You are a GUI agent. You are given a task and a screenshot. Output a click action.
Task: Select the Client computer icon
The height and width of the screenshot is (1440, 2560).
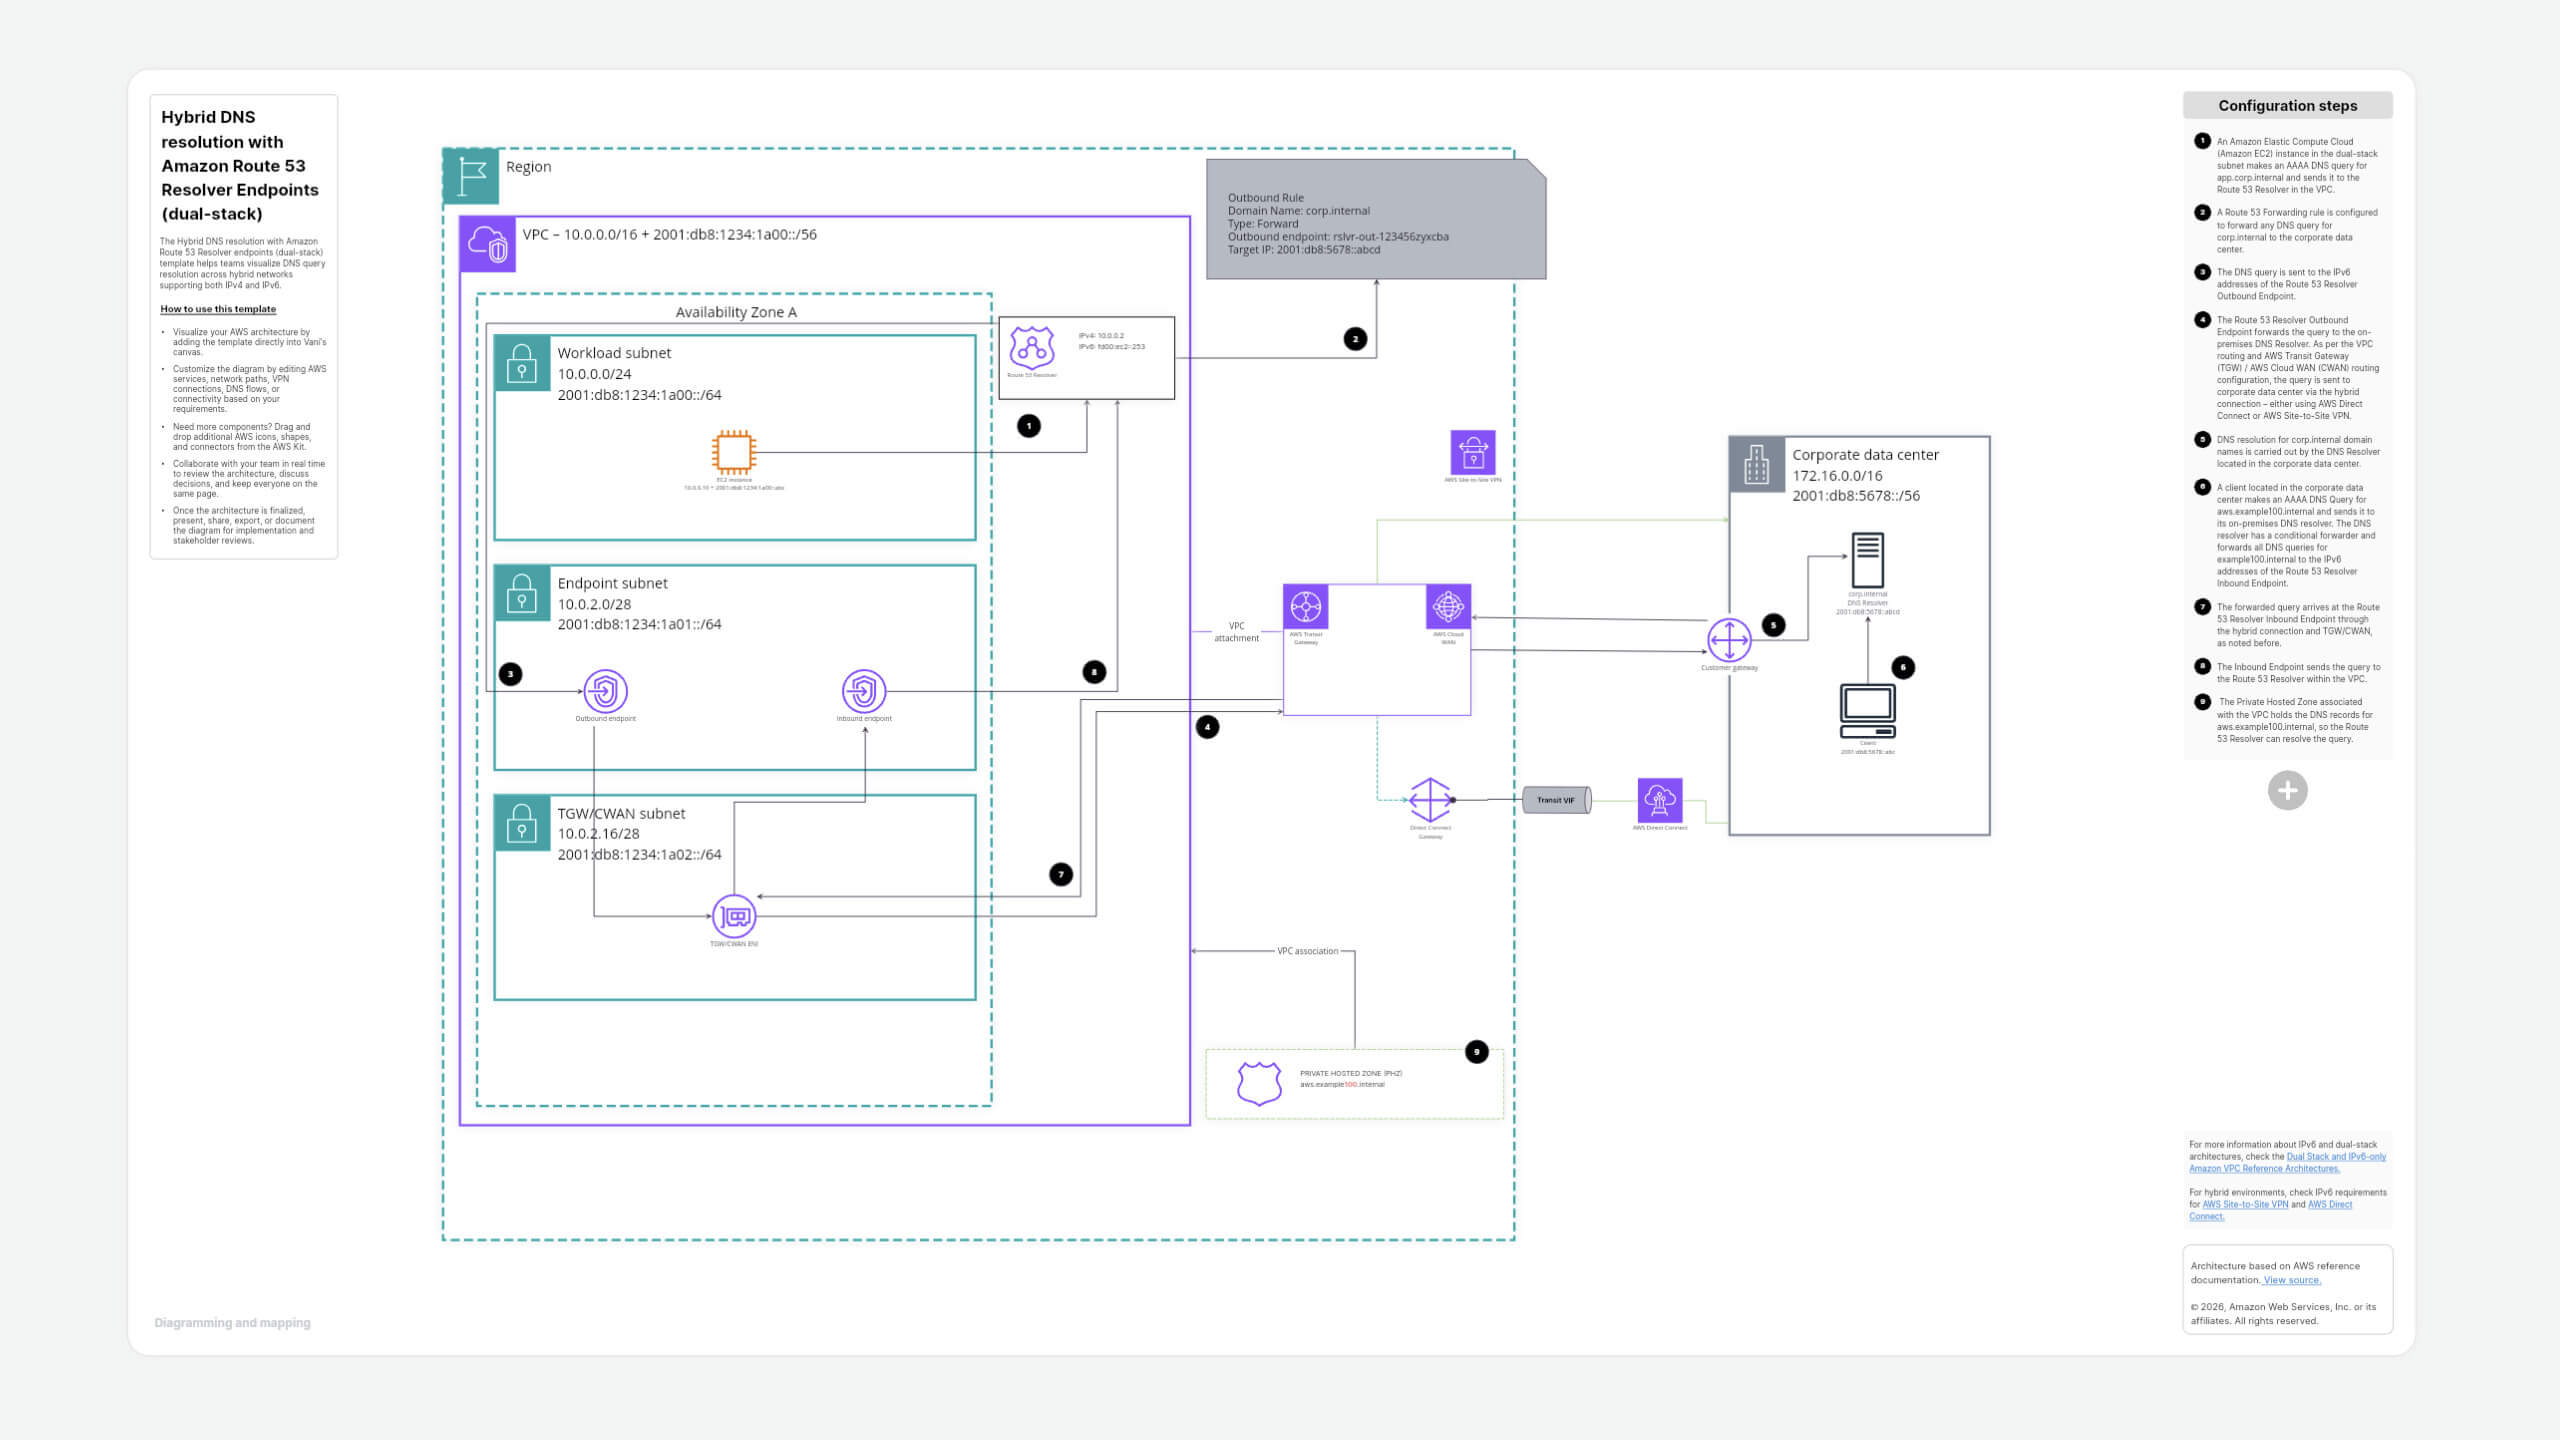[x=1868, y=711]
